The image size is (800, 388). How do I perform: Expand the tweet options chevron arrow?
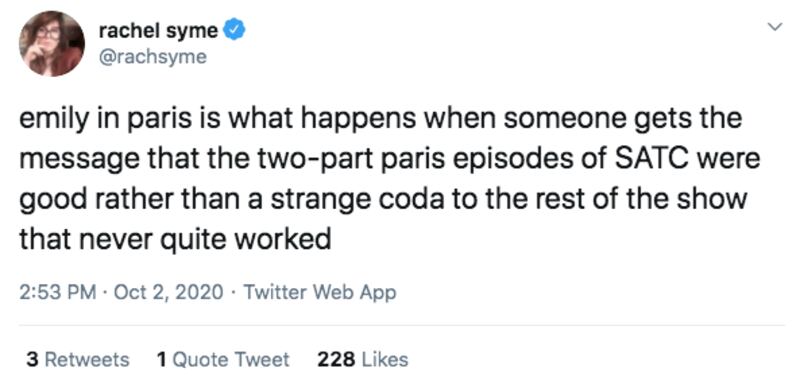click(774, 27)
